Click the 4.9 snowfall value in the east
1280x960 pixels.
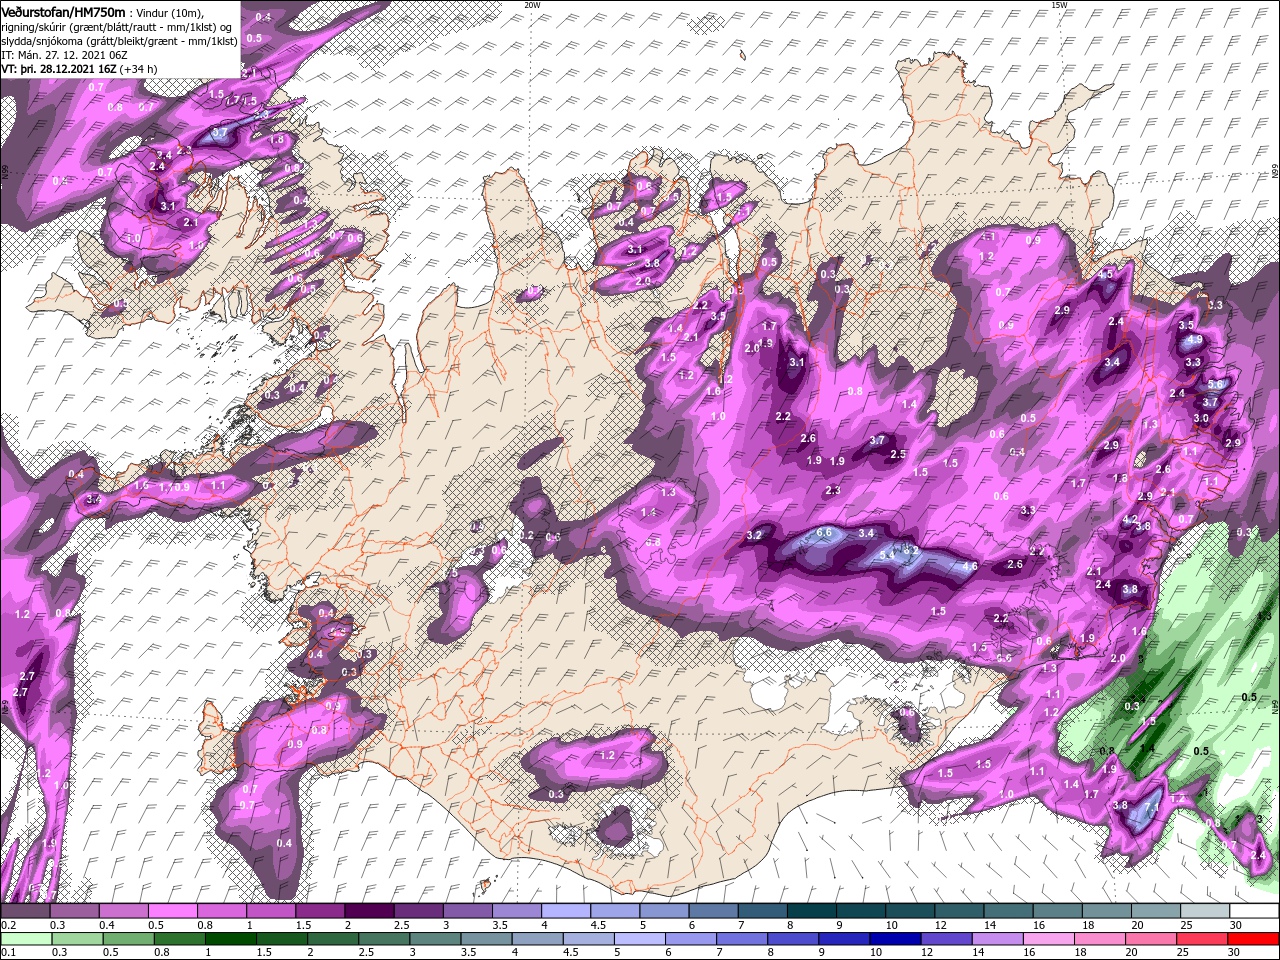click(x=1194, y=341)
